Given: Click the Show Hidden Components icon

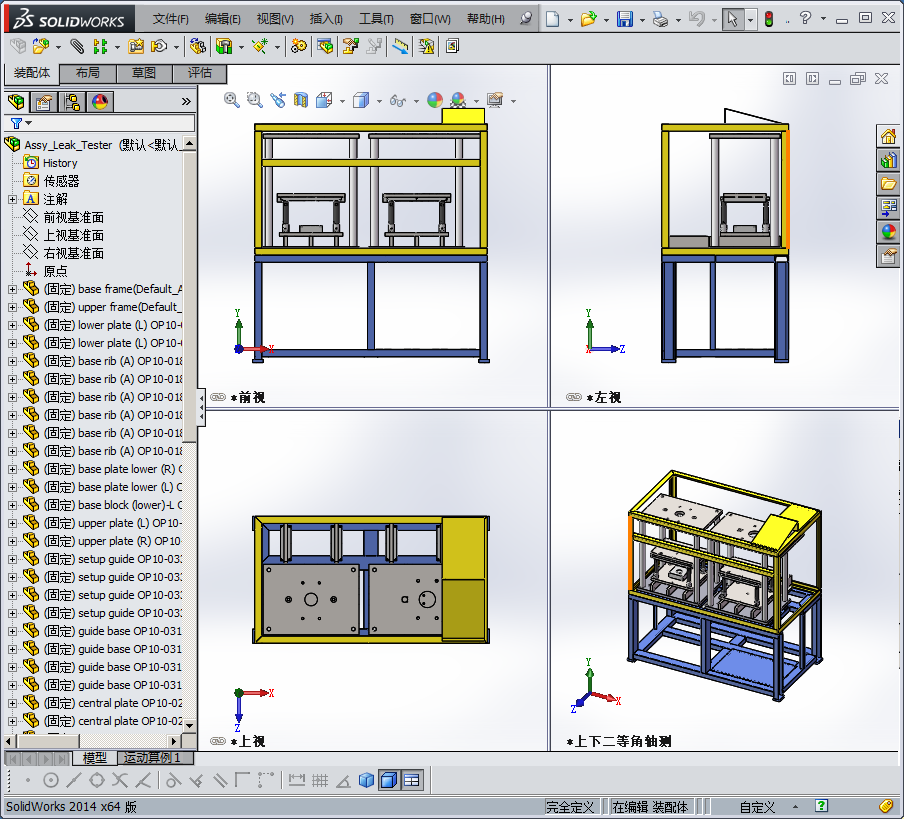Looking at the screenshot, I should 197,46.
